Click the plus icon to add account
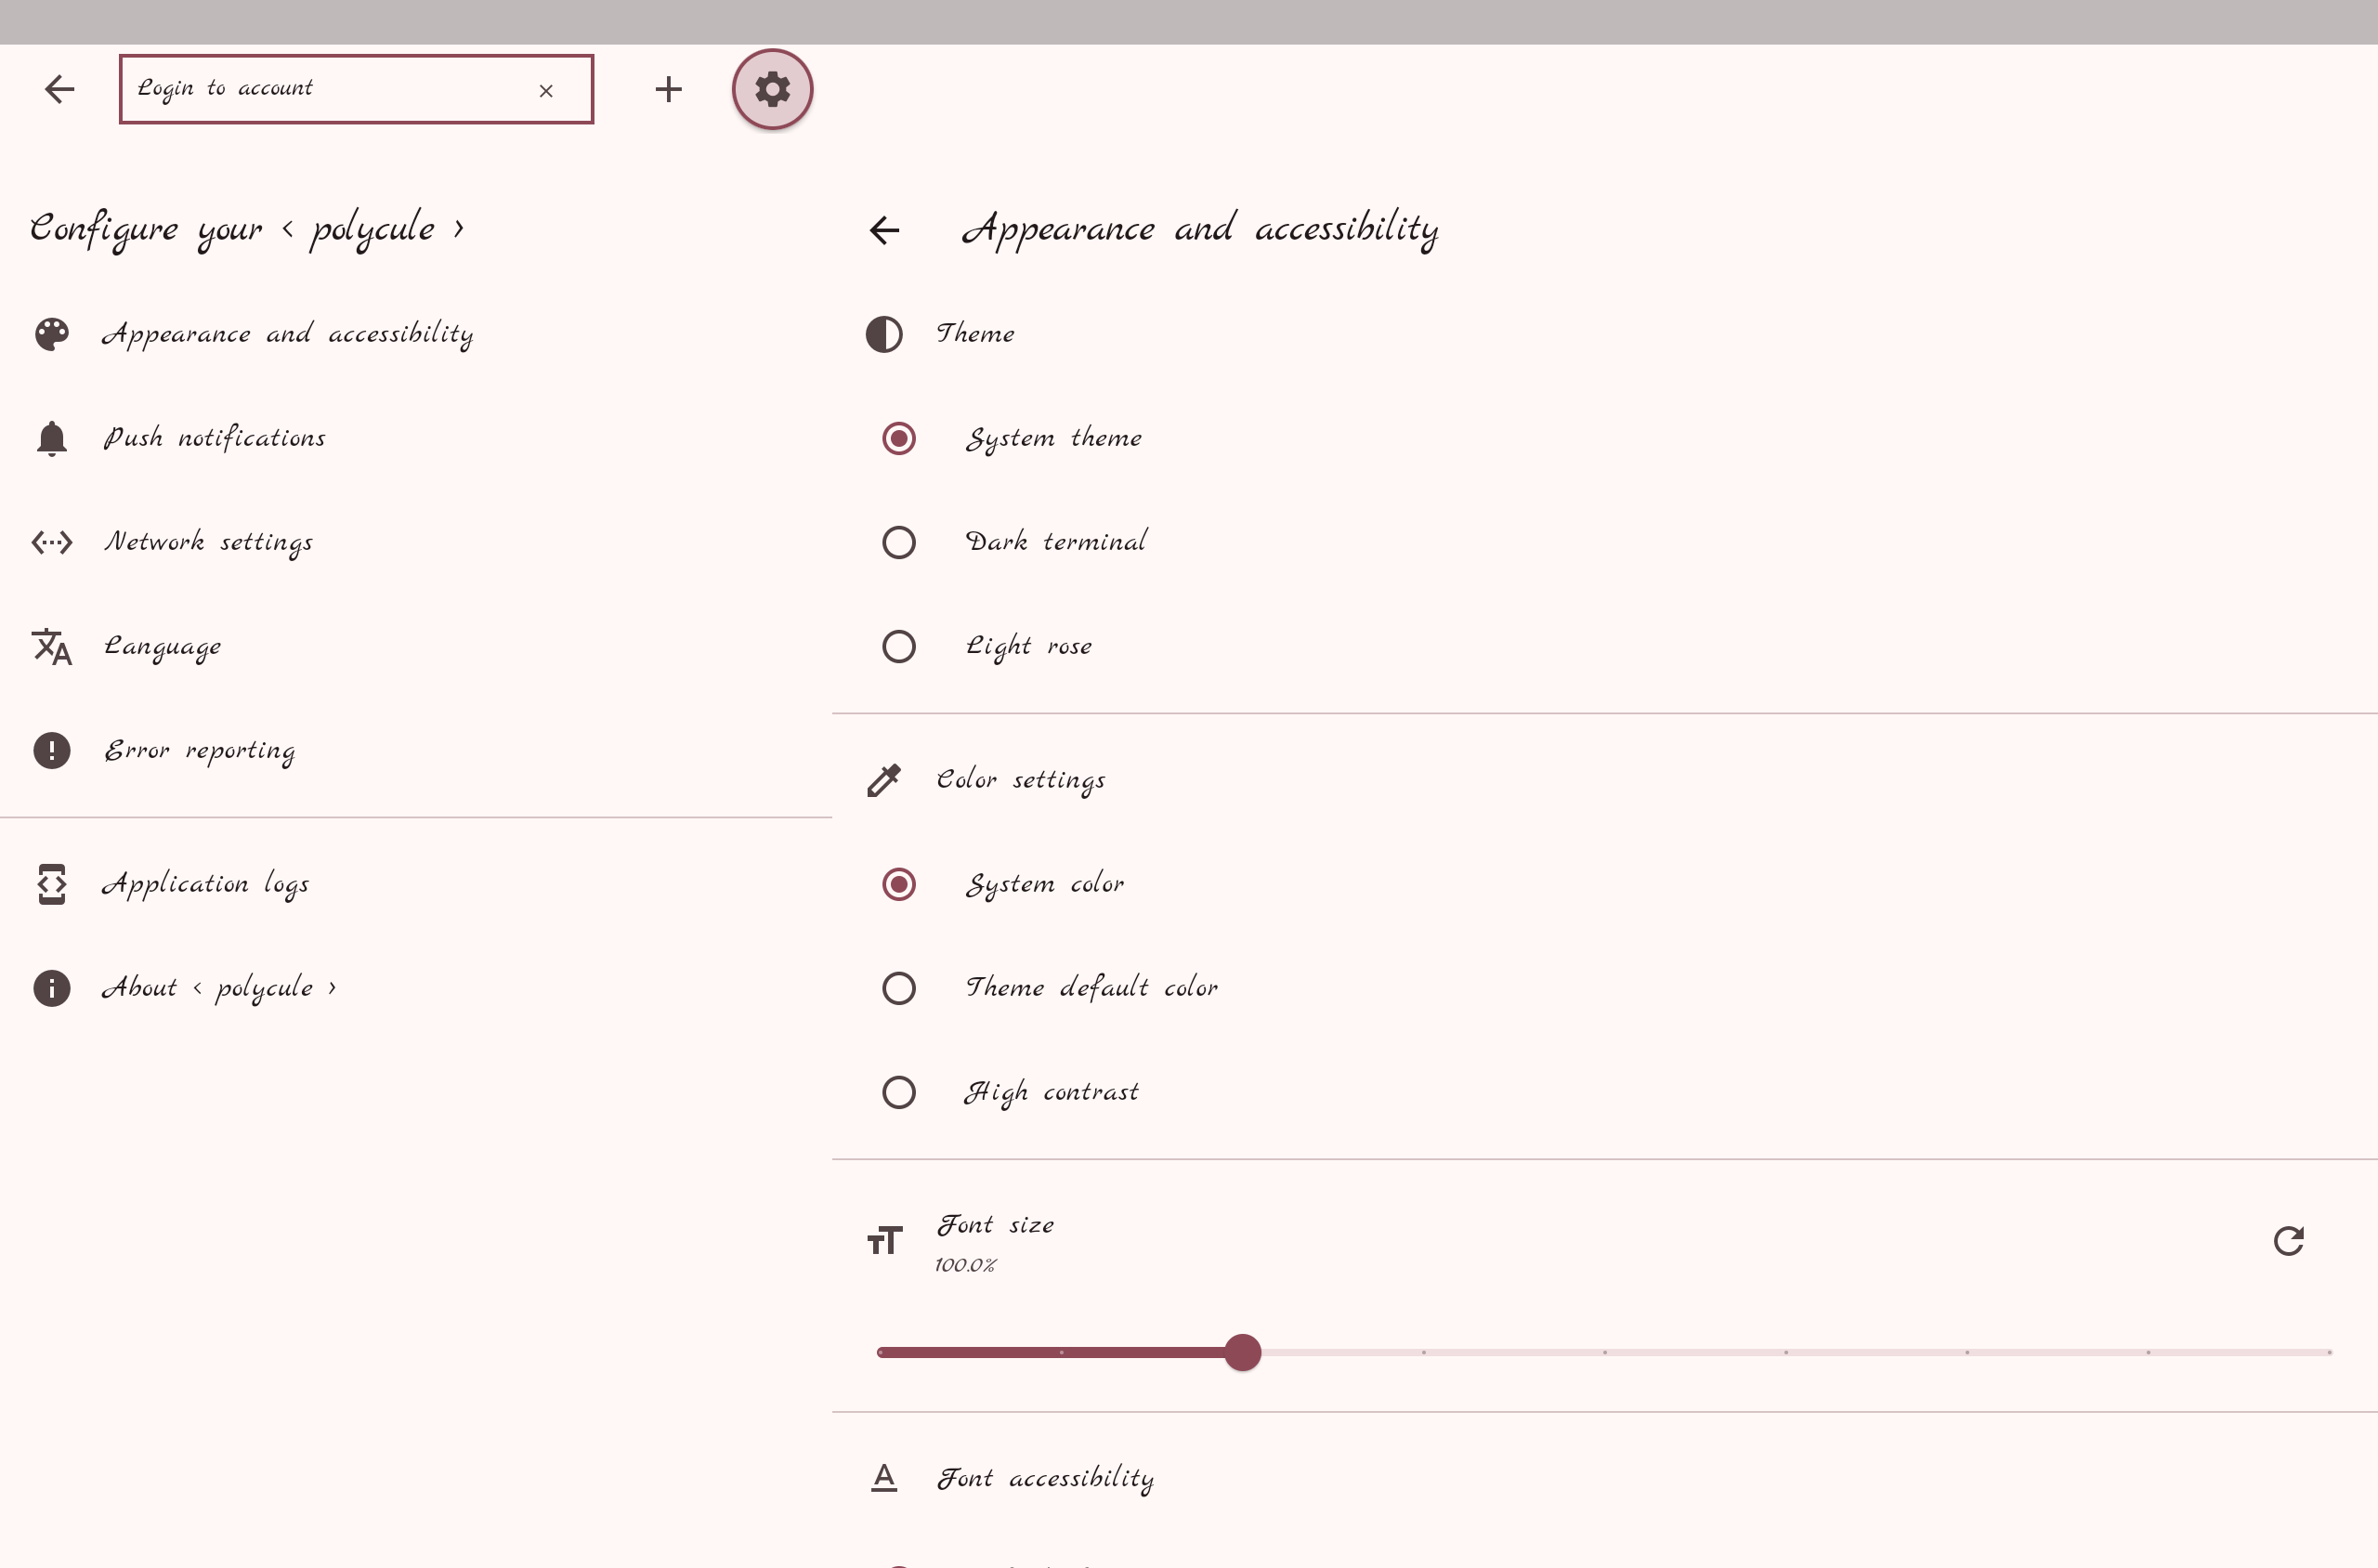Image resolution: width=2378 pixels, height=1568 pixels. point(668,89)
